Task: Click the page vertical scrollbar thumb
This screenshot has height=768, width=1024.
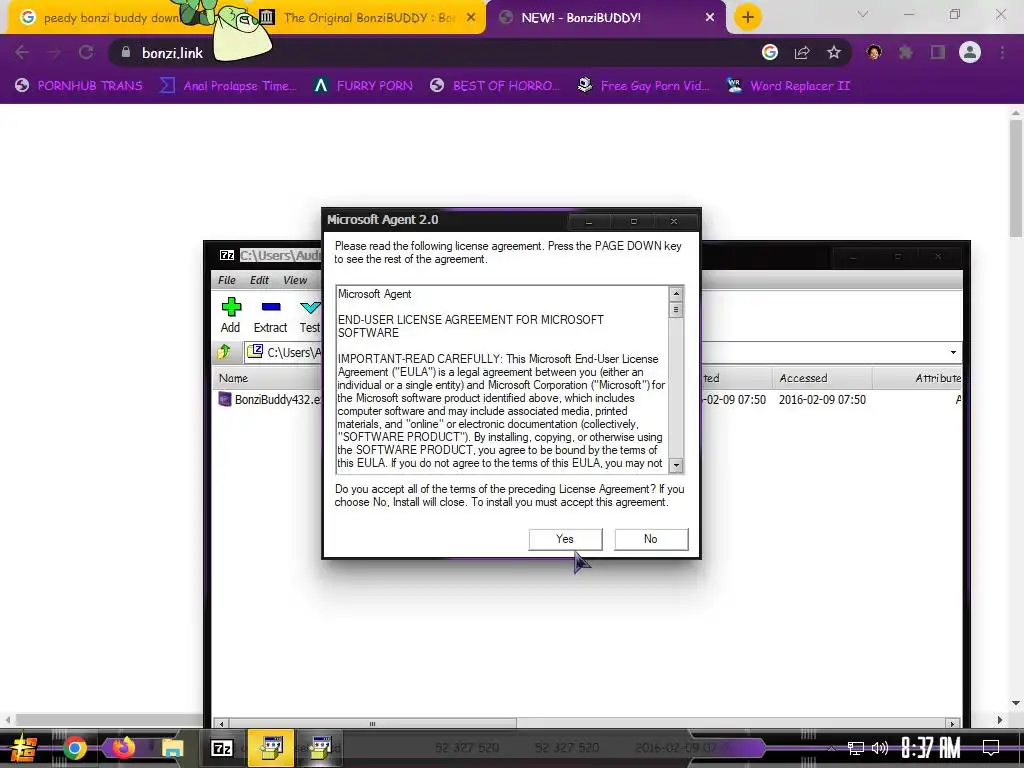Action: point(1016,178)
